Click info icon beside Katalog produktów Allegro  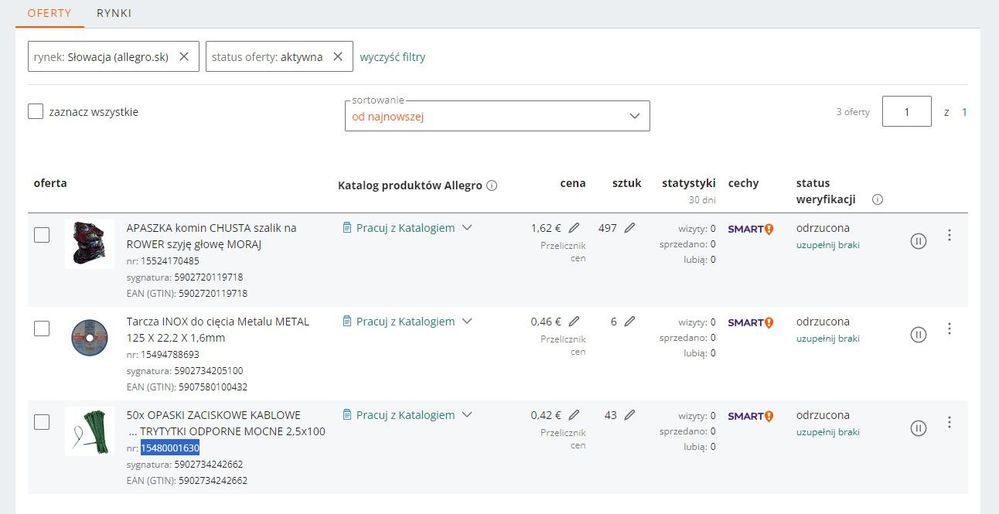pos(492,185)
